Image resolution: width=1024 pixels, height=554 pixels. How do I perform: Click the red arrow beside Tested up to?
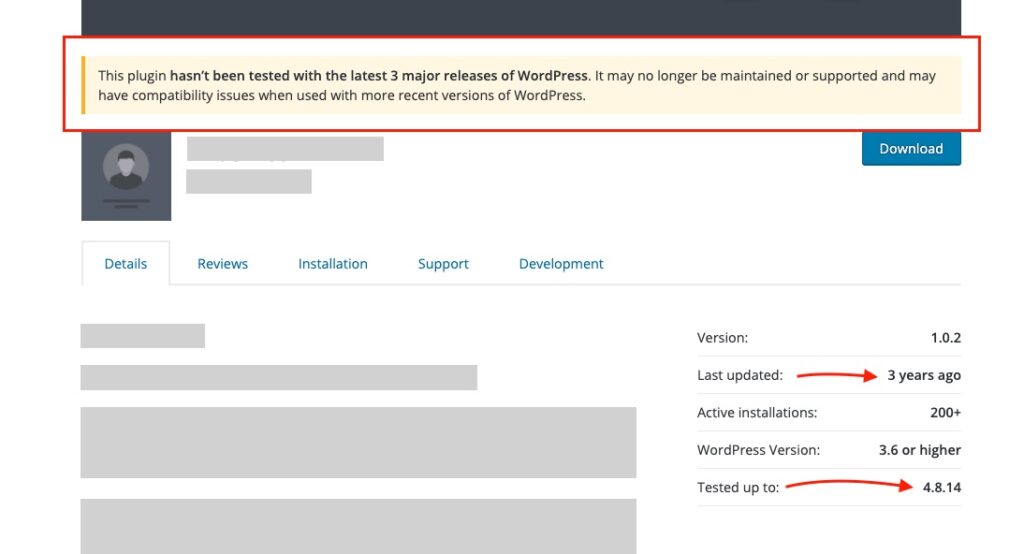tap(849, 485)
